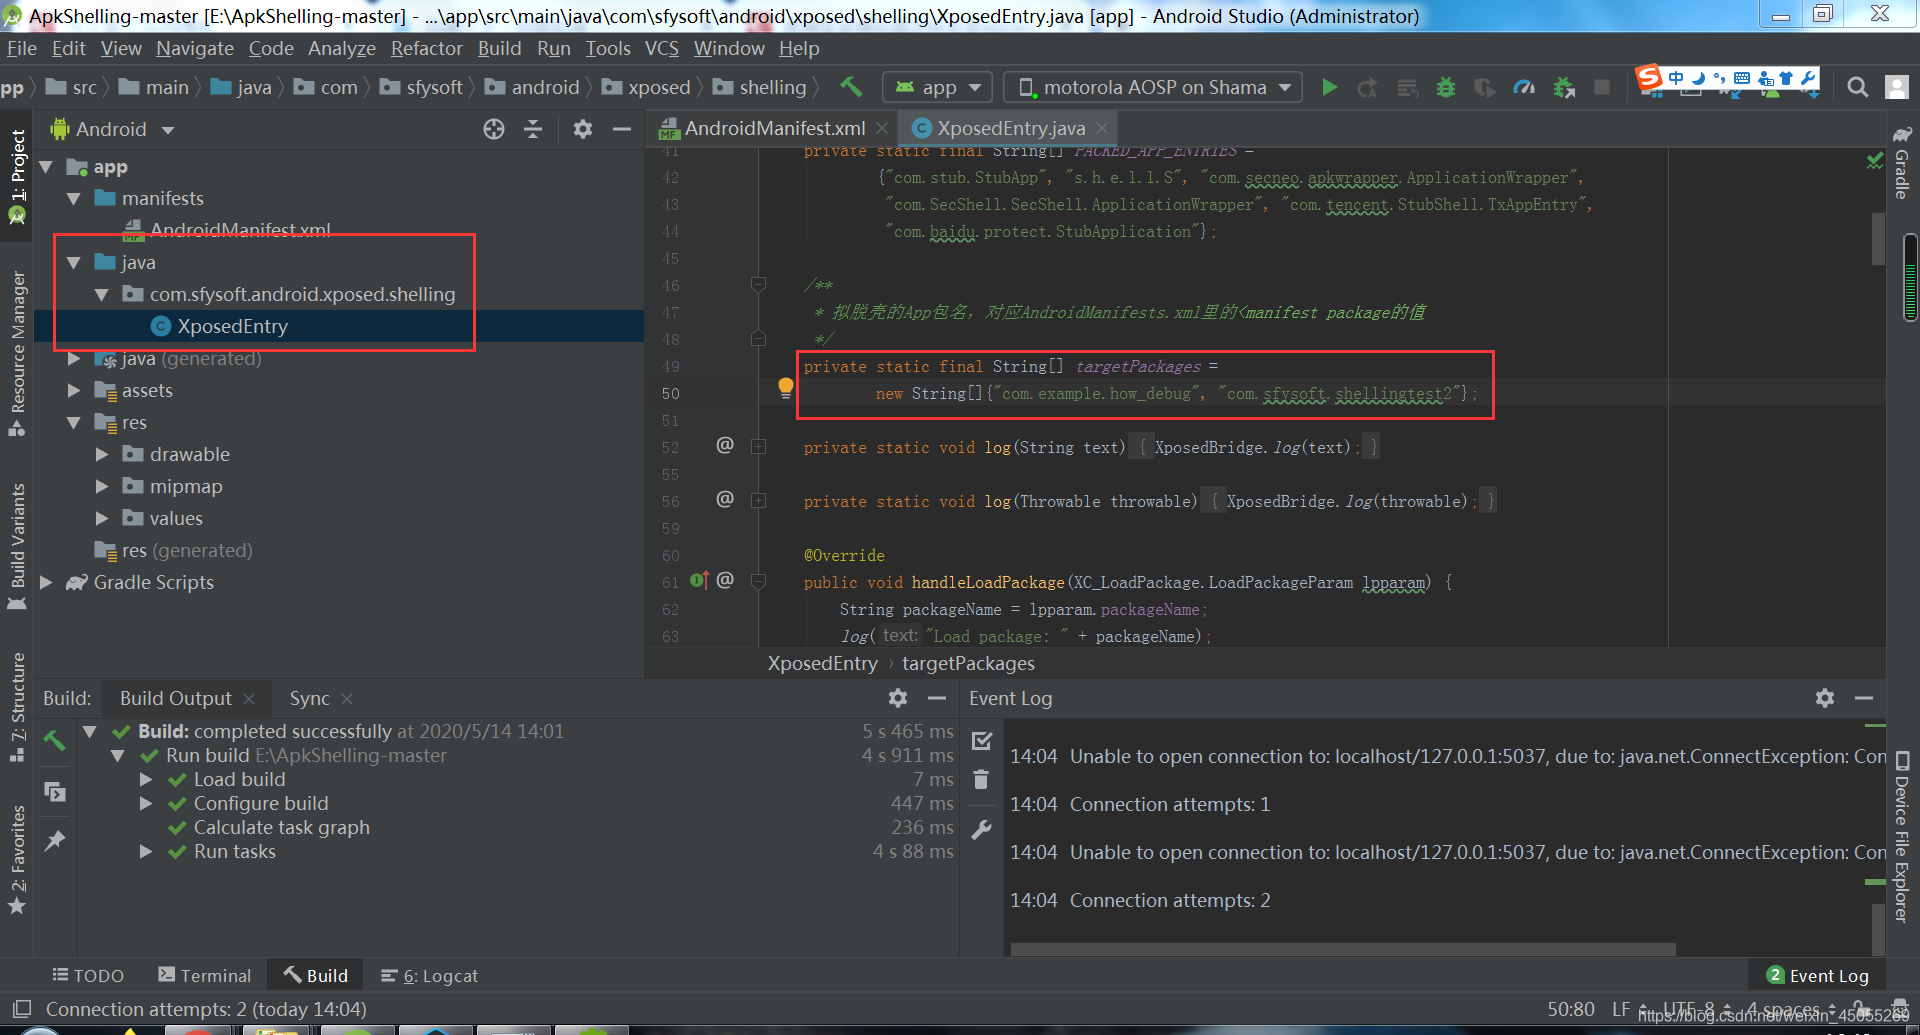Click the pin tab icon in Build panel
This screenshot has height=1035, width=1920.
tap(55, 841)
